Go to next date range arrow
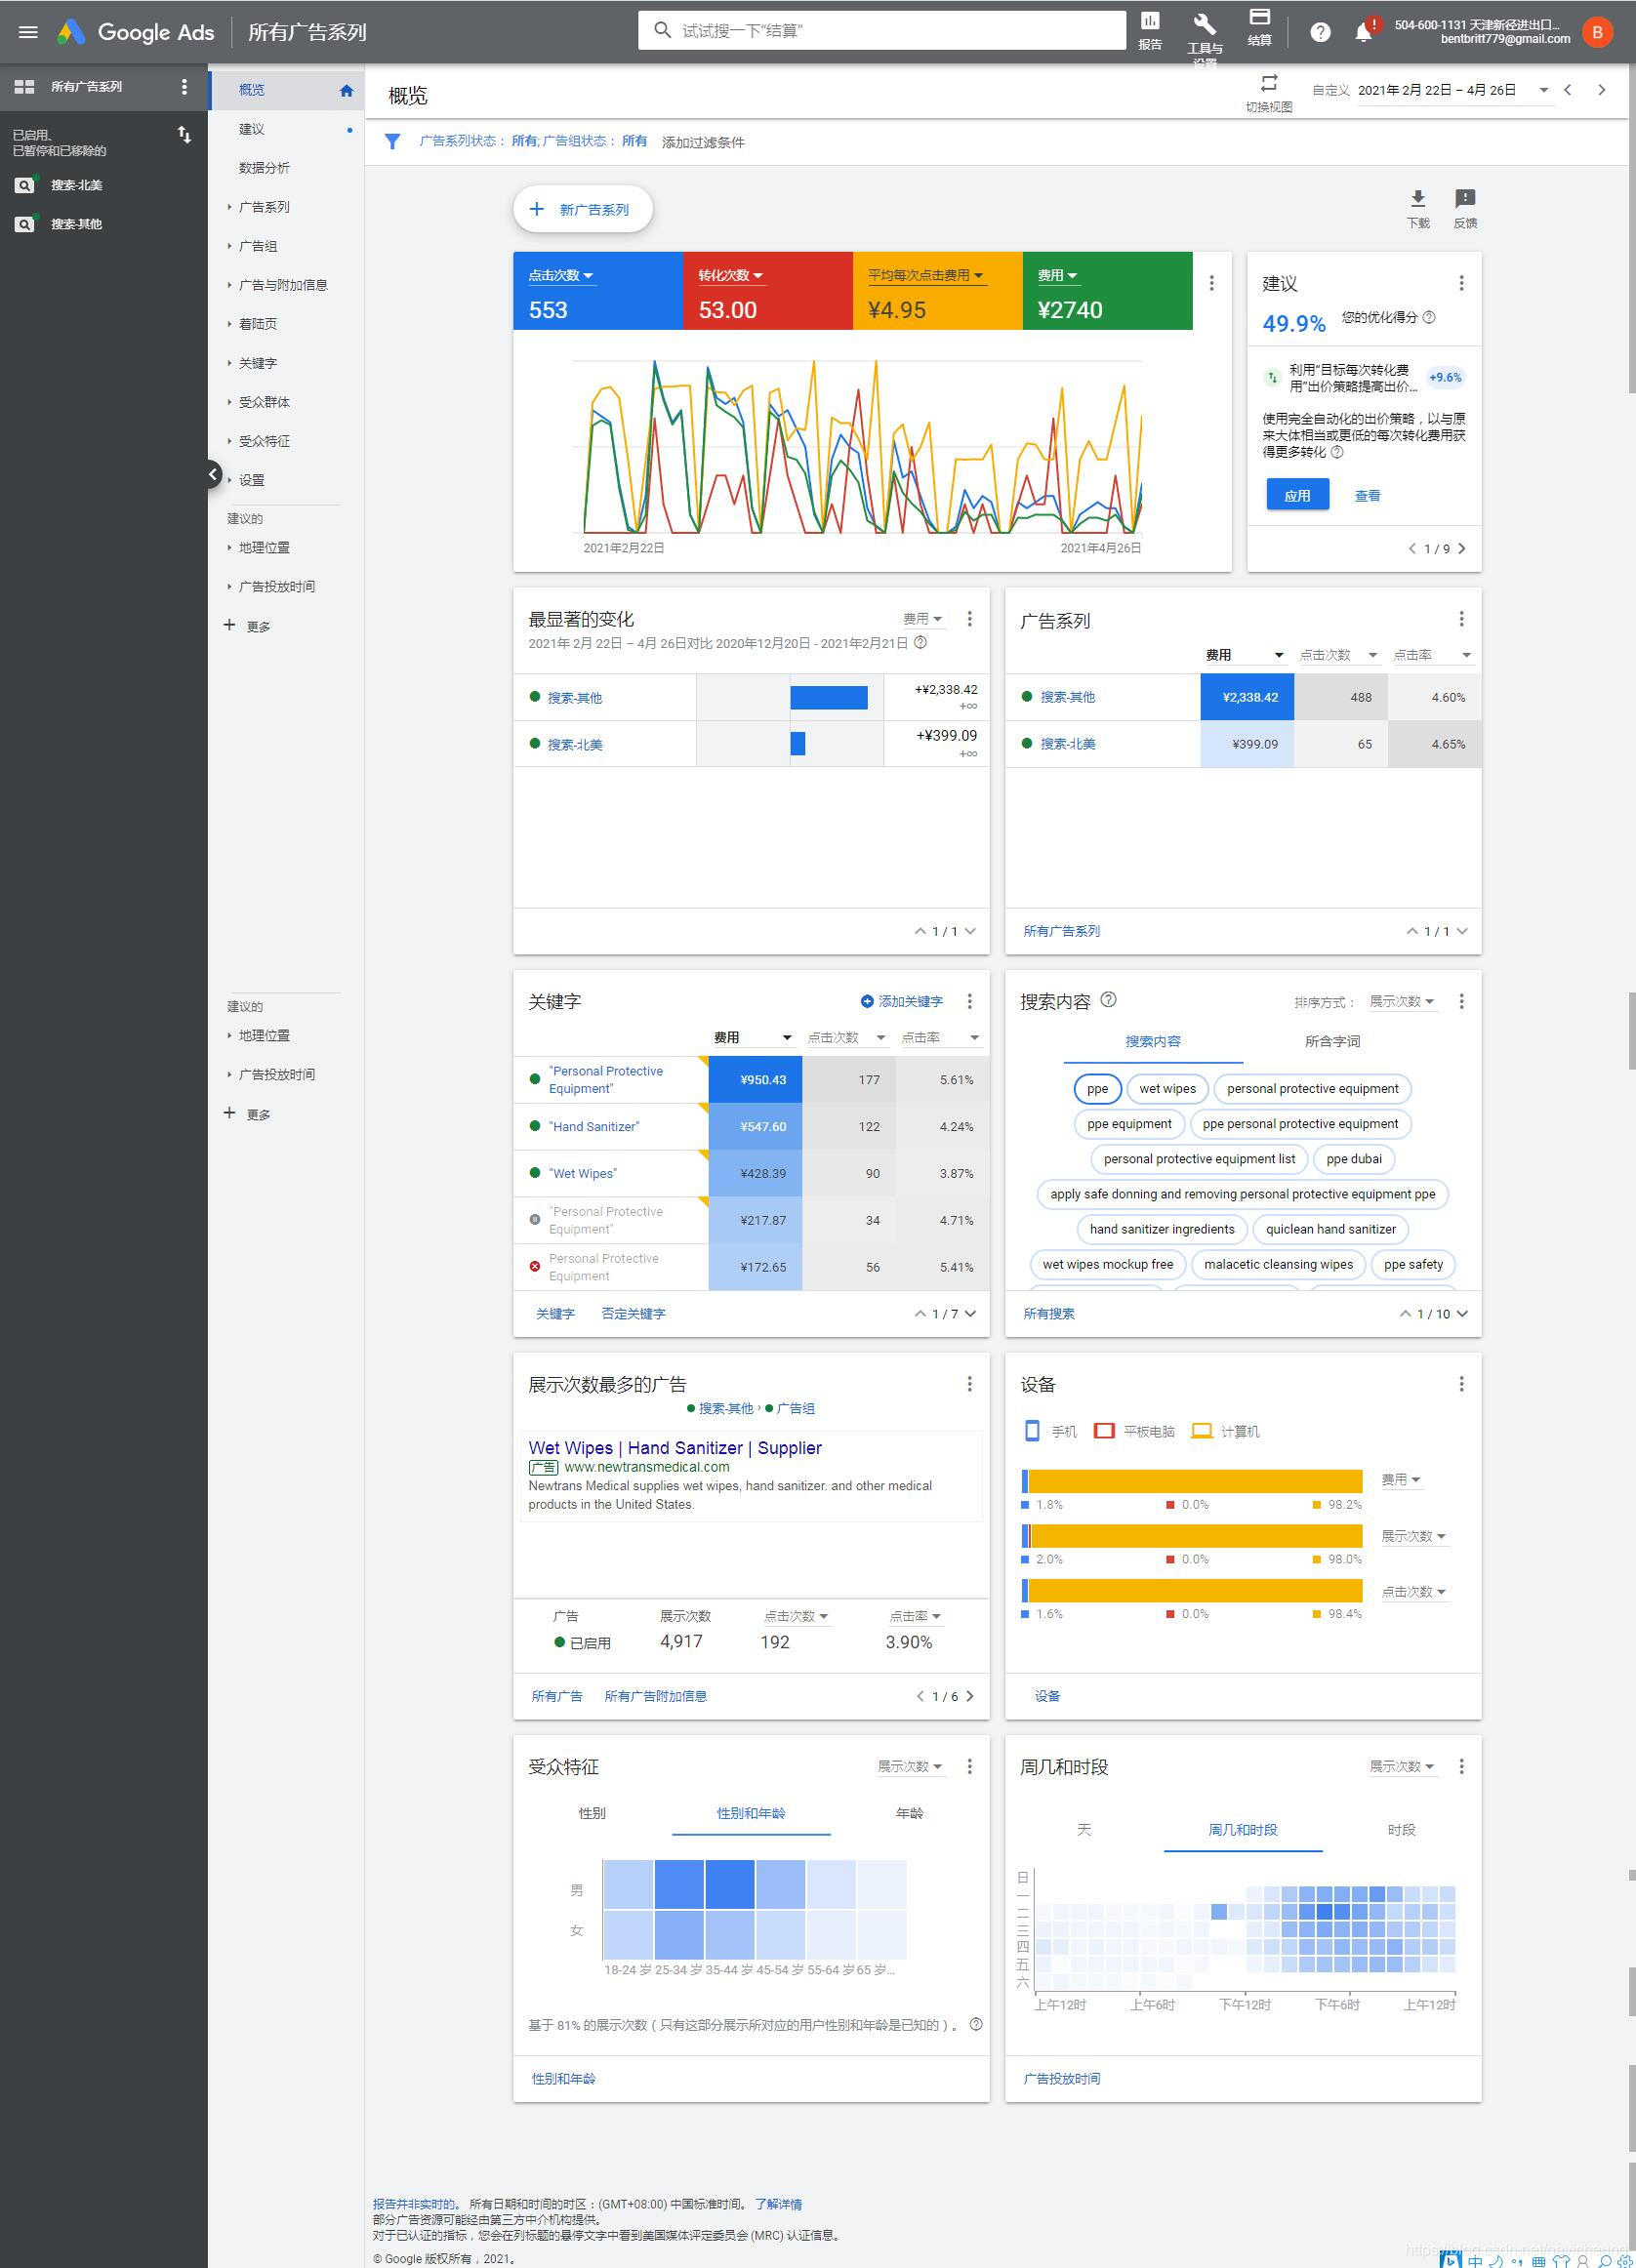 tap(1602, 90)
